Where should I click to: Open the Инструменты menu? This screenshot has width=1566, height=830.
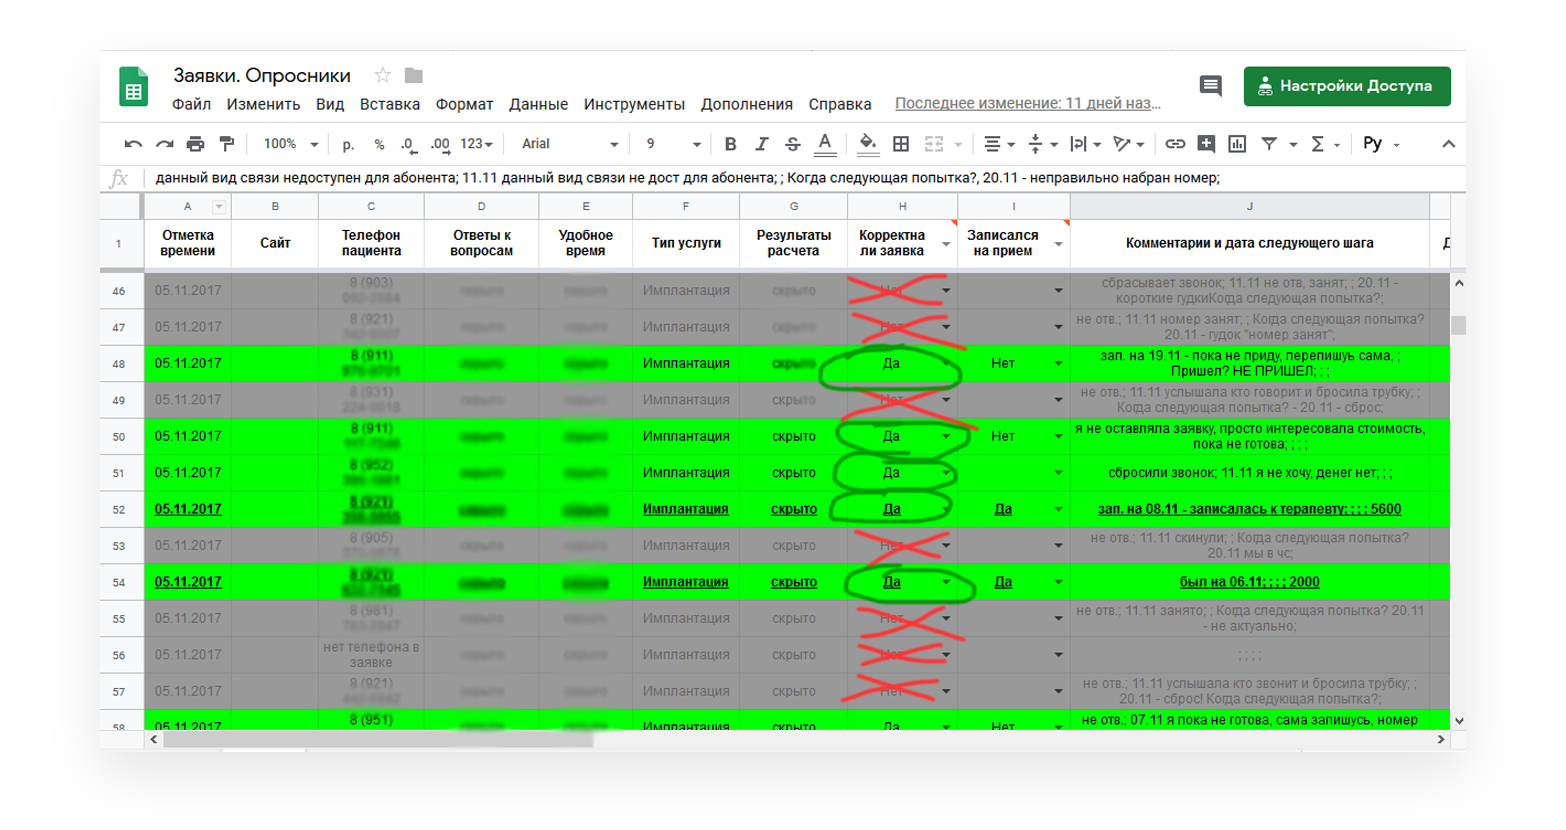pyautogui.click(x=634, y=104)
